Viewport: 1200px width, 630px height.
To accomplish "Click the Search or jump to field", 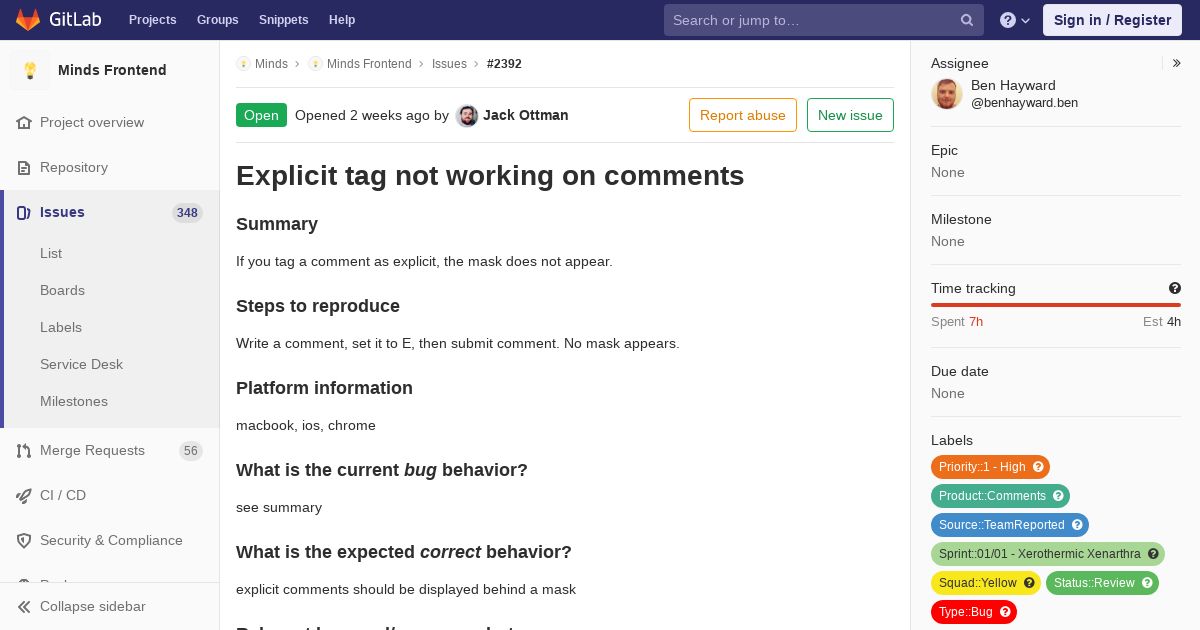I will 824,20.
